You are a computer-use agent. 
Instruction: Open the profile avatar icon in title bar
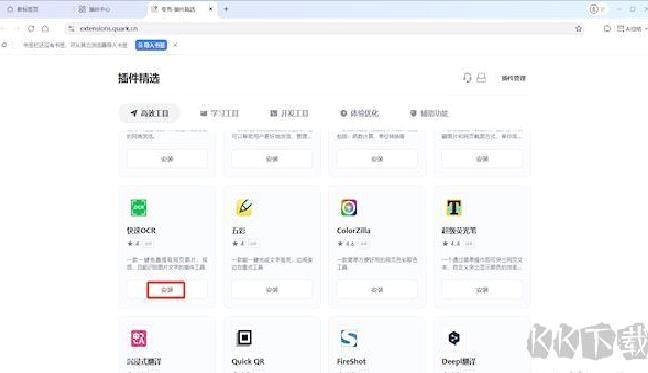[x=594, y=9]
